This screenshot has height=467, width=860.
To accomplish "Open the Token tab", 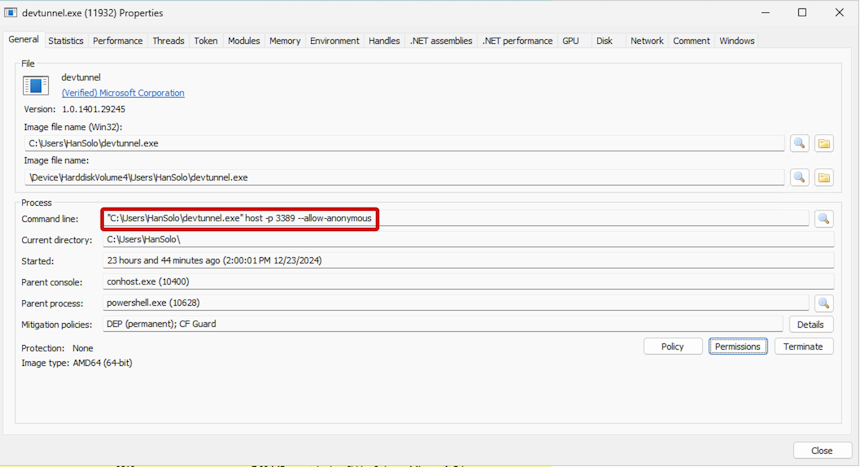I will (x=206, y=41).
